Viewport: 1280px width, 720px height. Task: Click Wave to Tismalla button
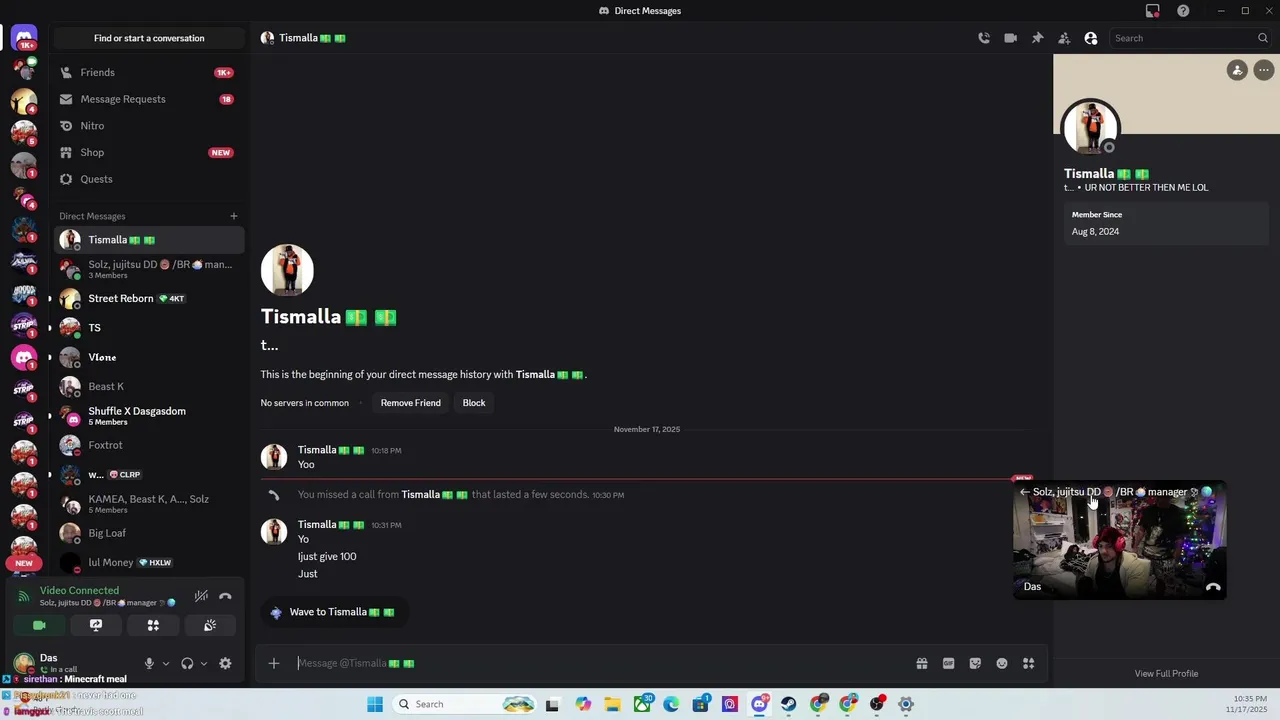(x=334, y=612)
